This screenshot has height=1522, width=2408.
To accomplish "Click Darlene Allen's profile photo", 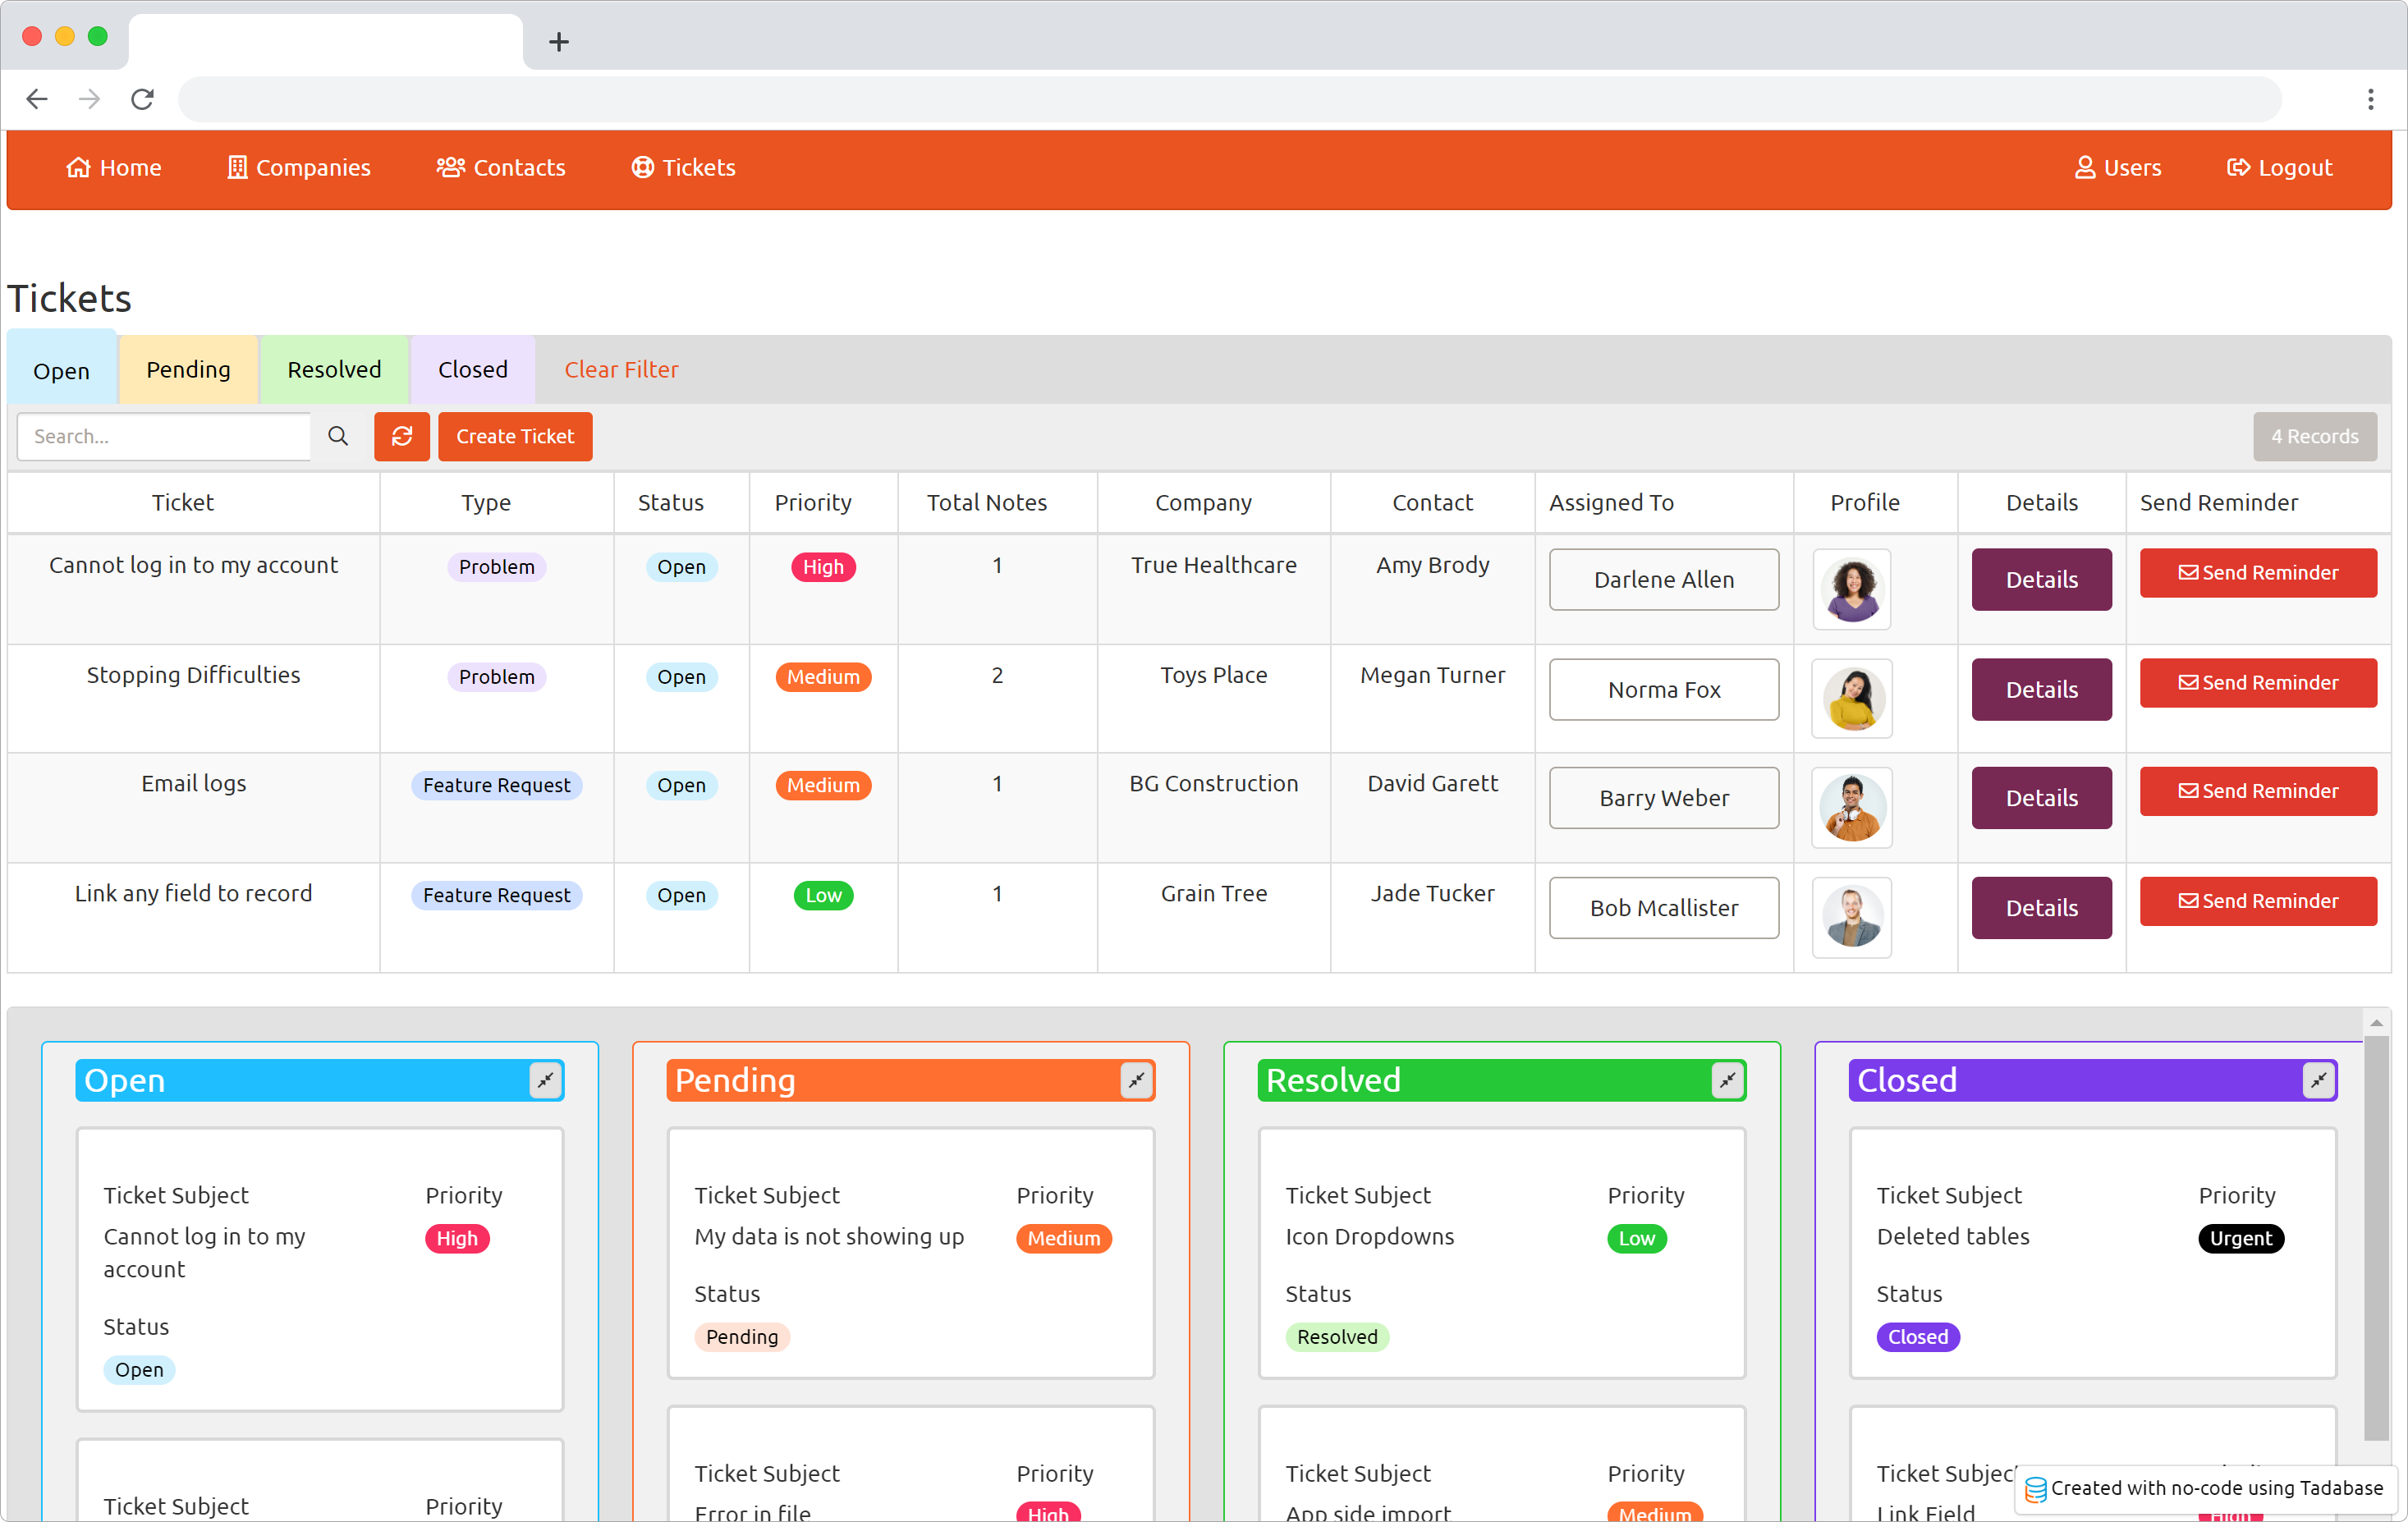I will [1851, 589].
